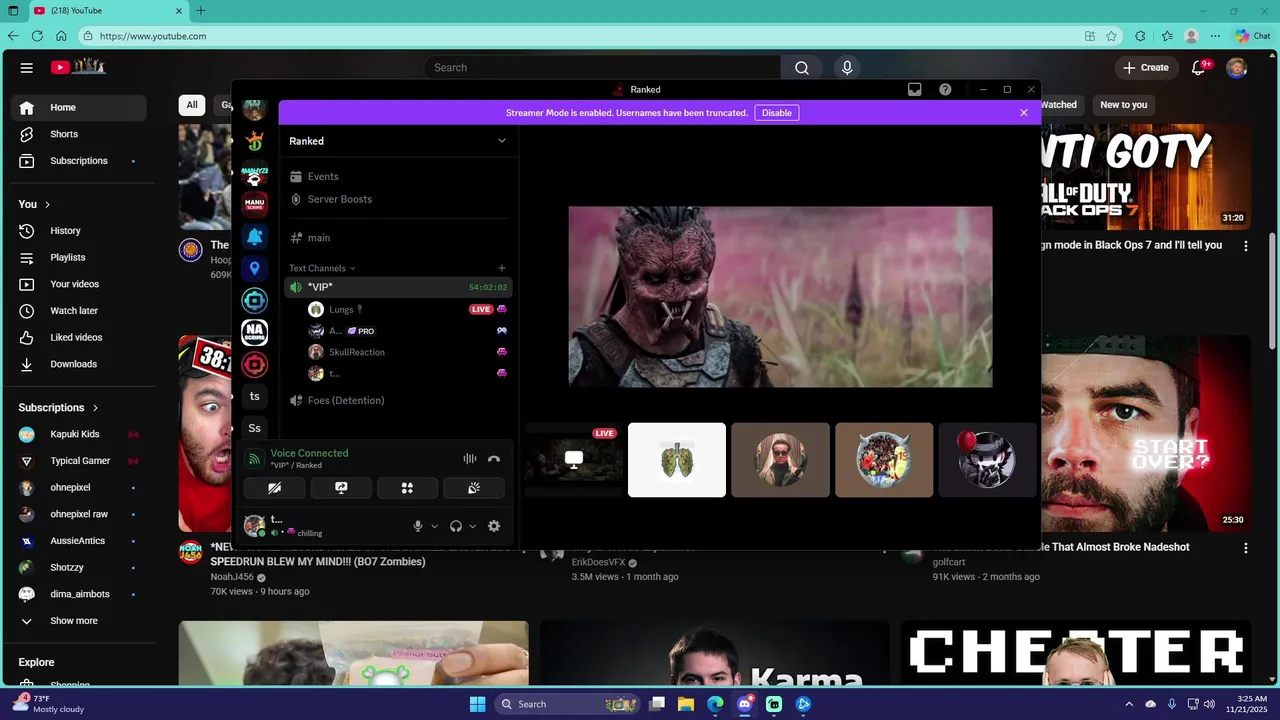The width and height of the screenshot is (1280, 720).
Task: Open Discord User Settings gear
Action: [493, 526]
